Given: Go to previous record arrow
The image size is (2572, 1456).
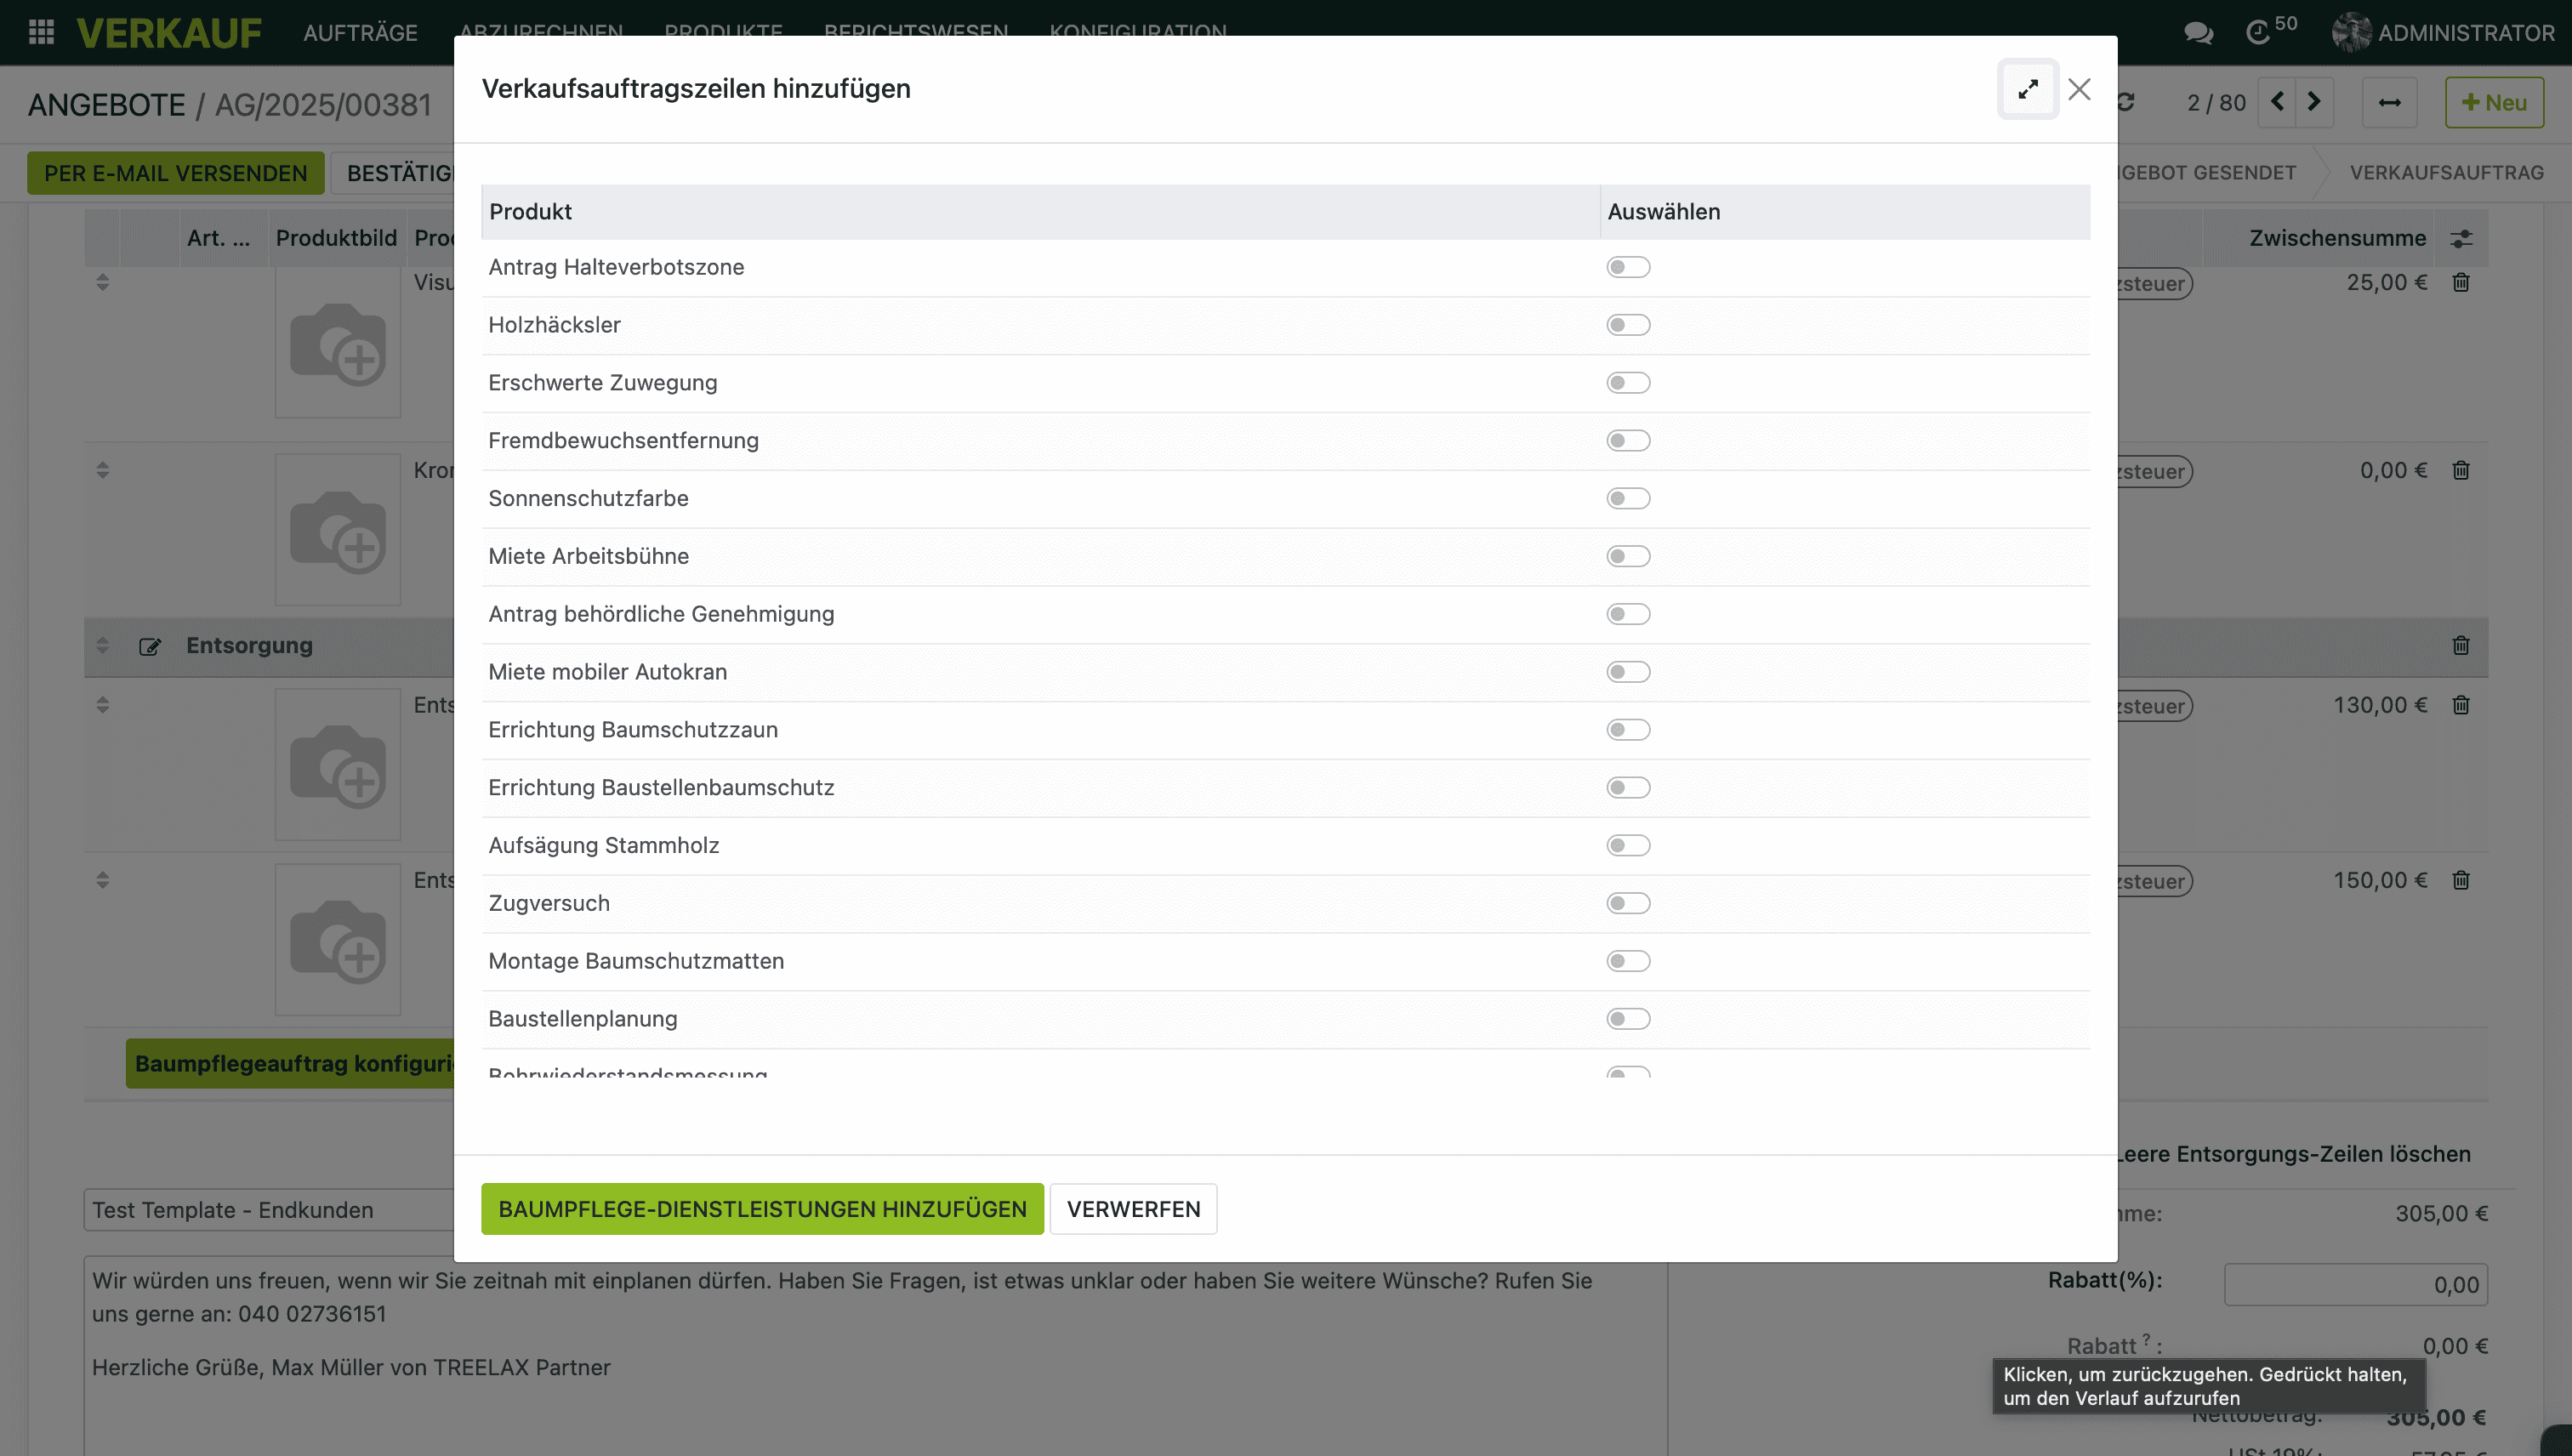Looking at the screenshot, I should pyautogui.click(x=2278, y=102).
